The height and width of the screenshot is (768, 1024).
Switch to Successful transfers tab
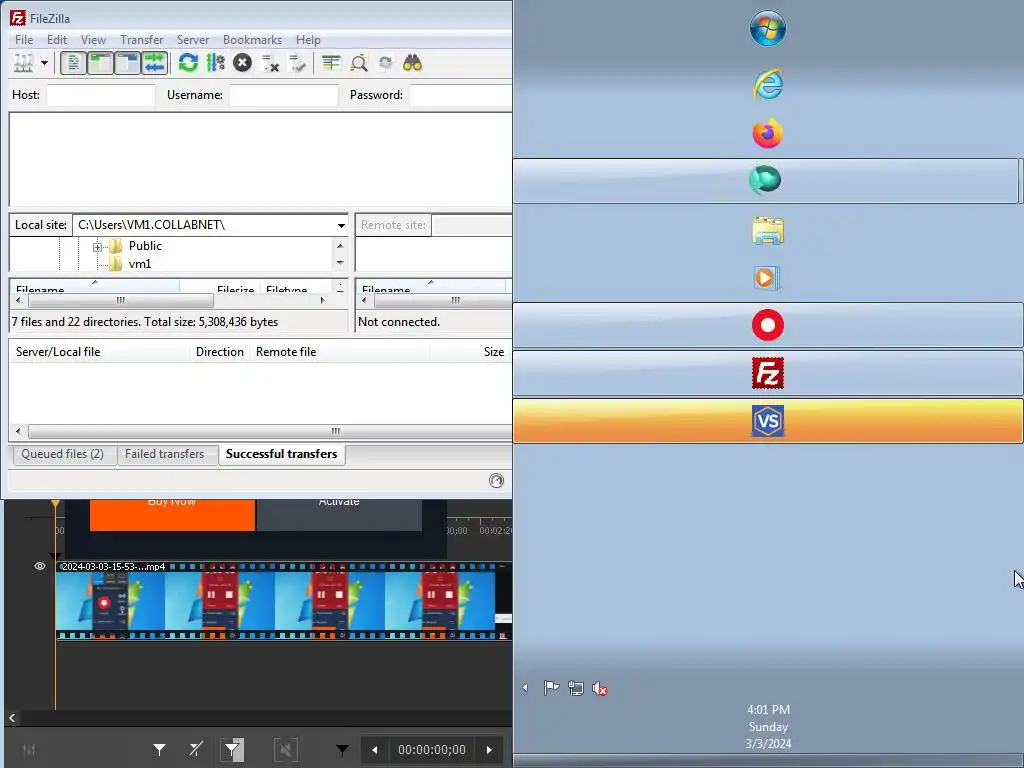tap(281, 454)
